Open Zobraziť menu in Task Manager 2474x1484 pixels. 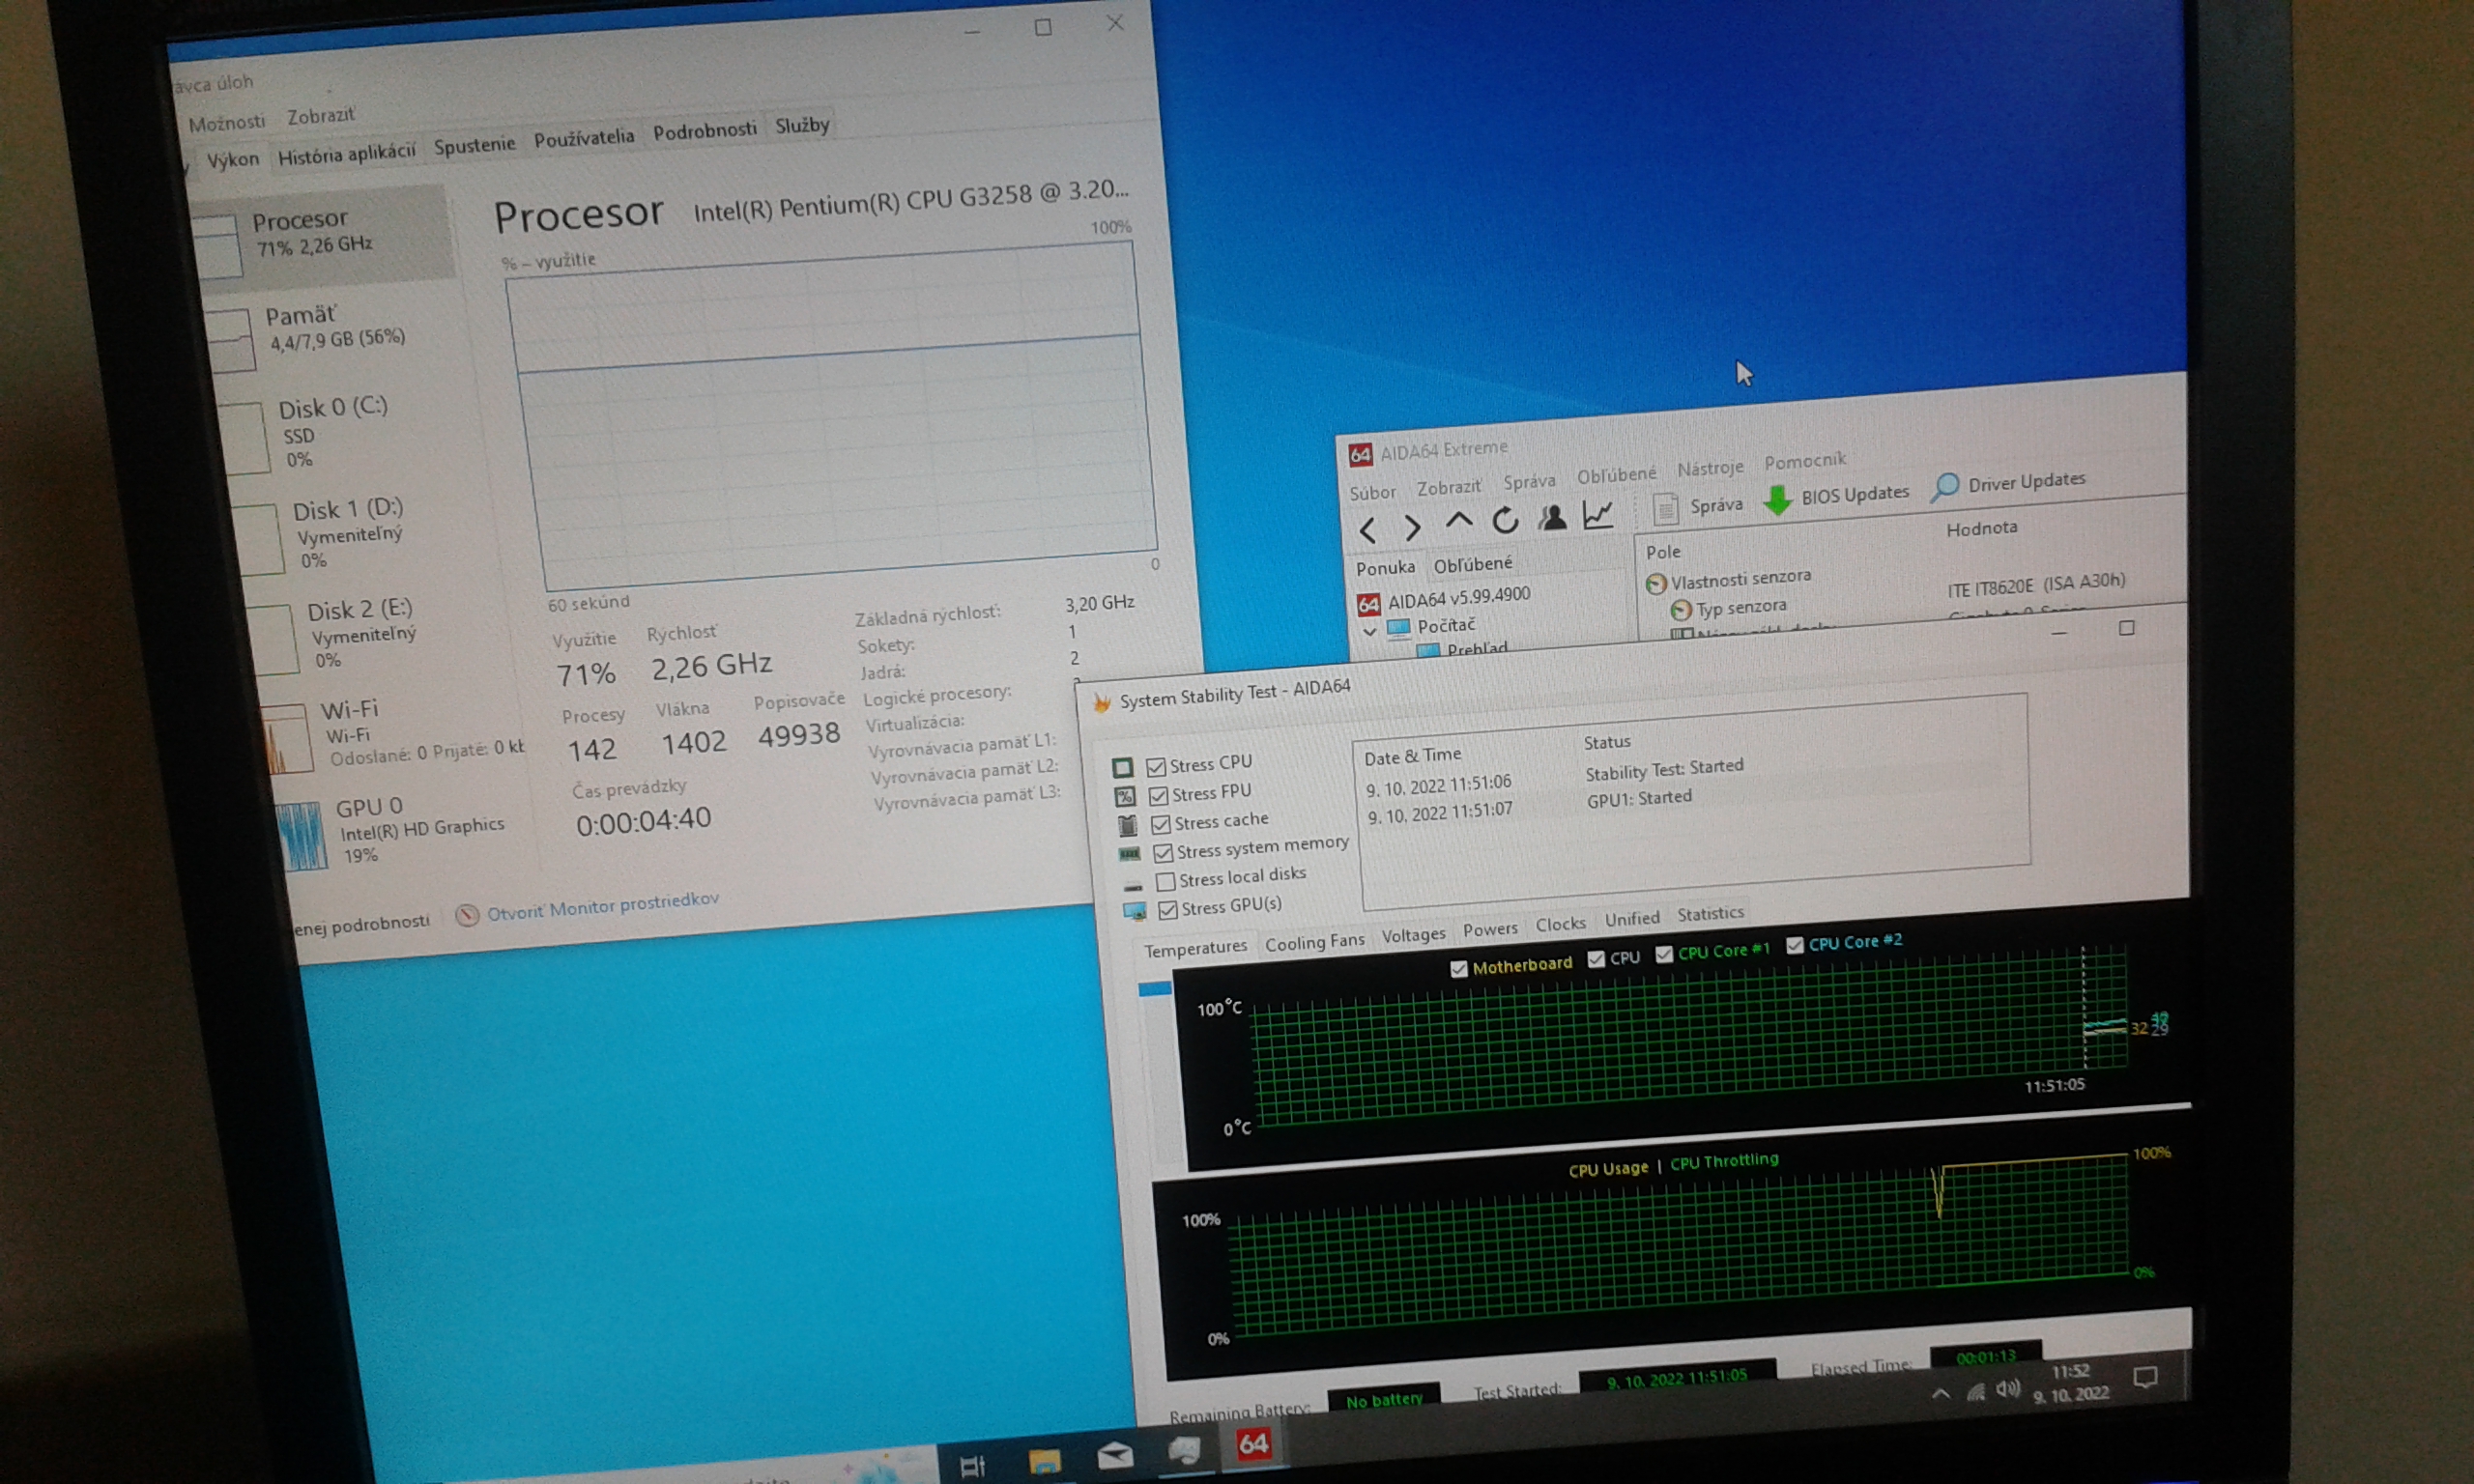(x=320, y=116)
